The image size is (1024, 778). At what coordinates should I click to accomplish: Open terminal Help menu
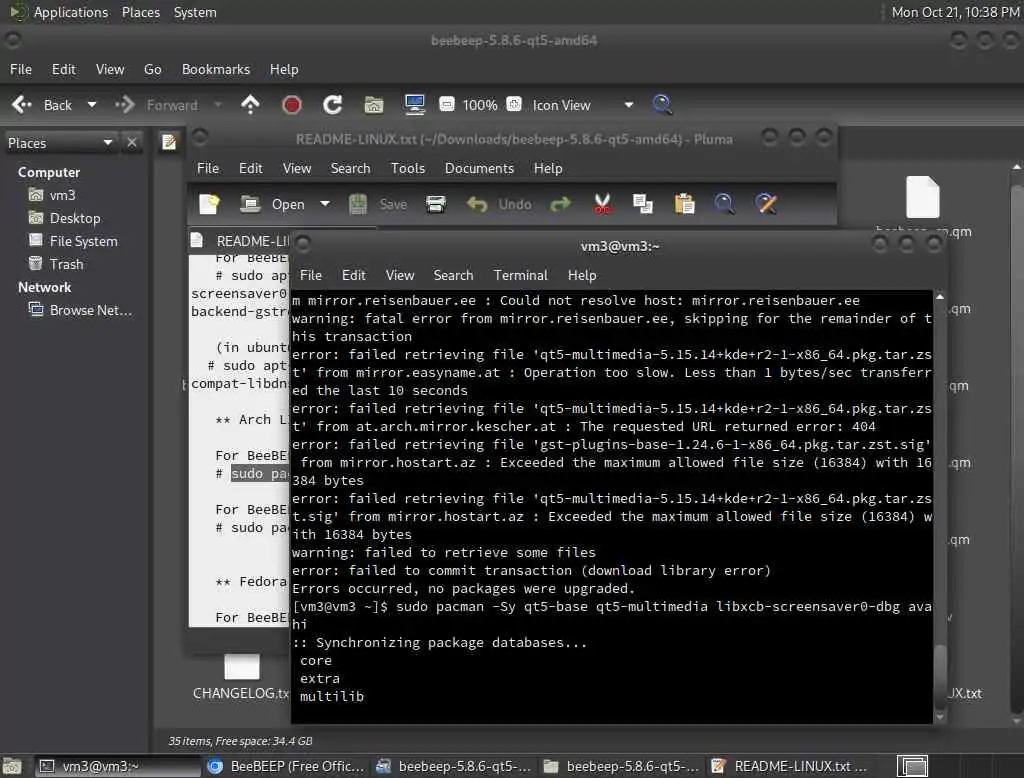pos(582,276)
